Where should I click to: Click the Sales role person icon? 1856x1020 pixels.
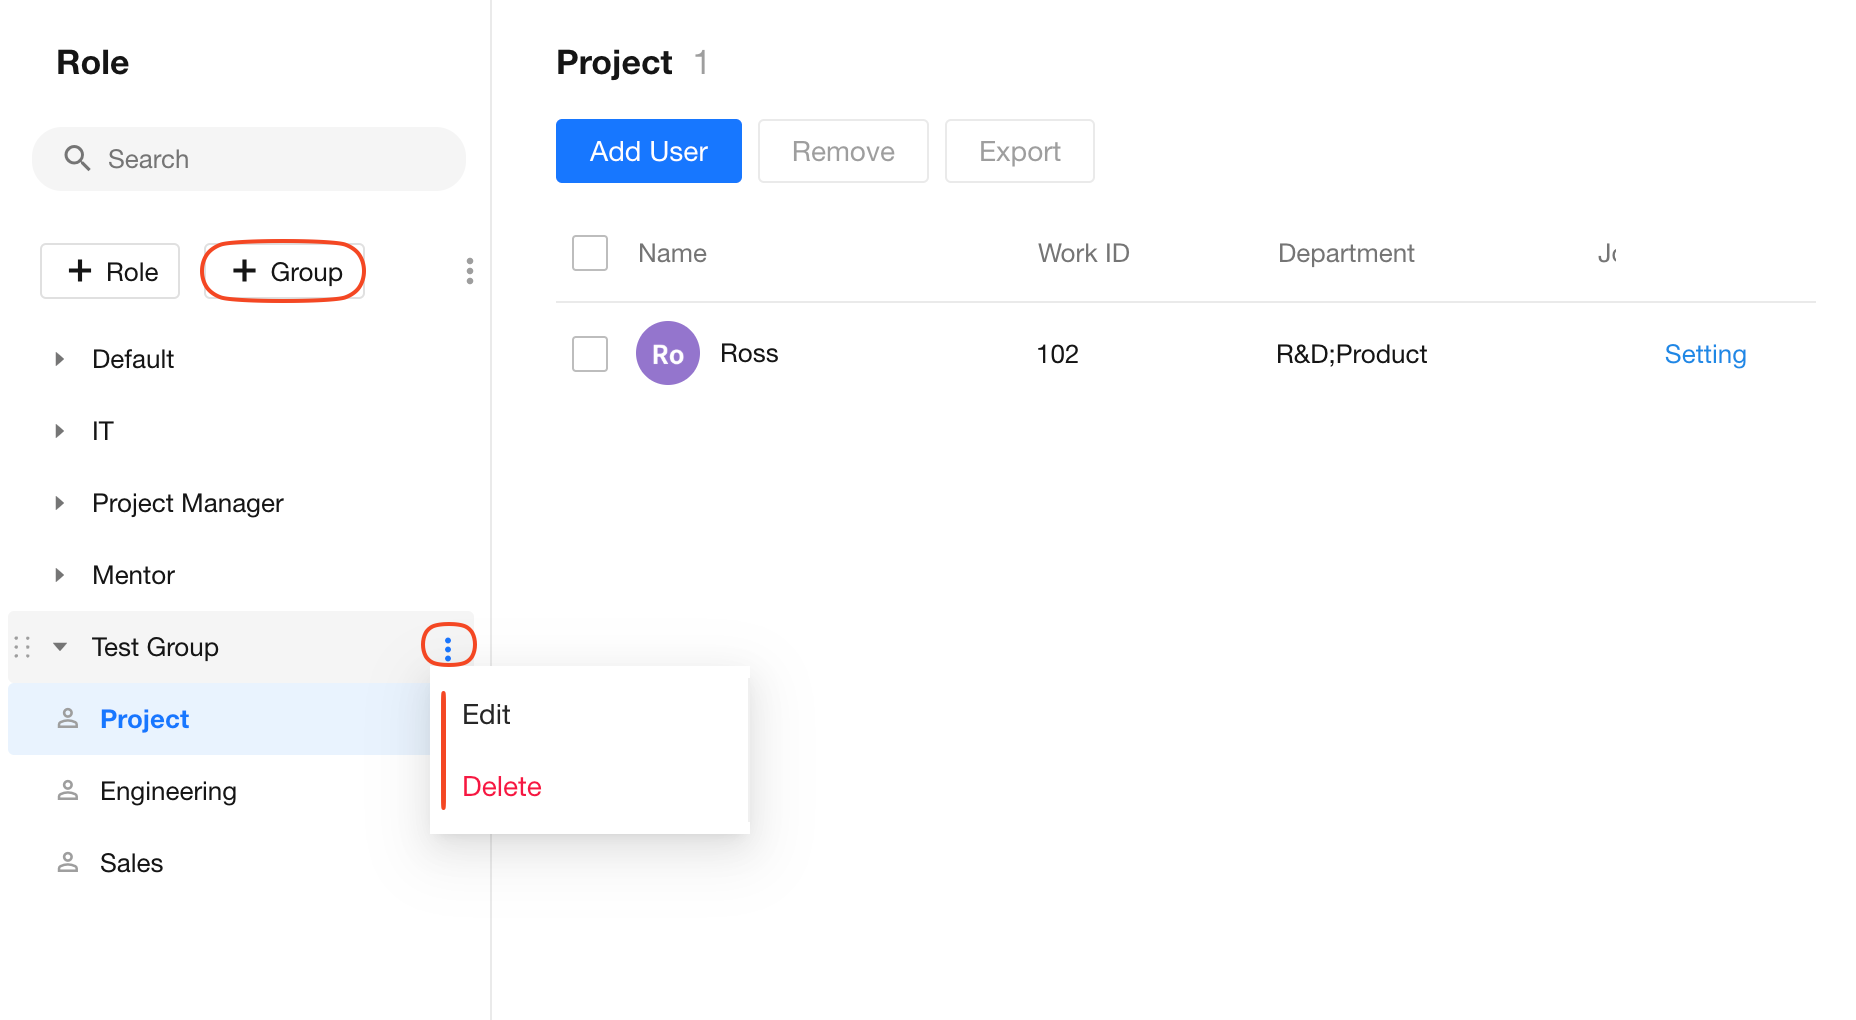point(68,863)
